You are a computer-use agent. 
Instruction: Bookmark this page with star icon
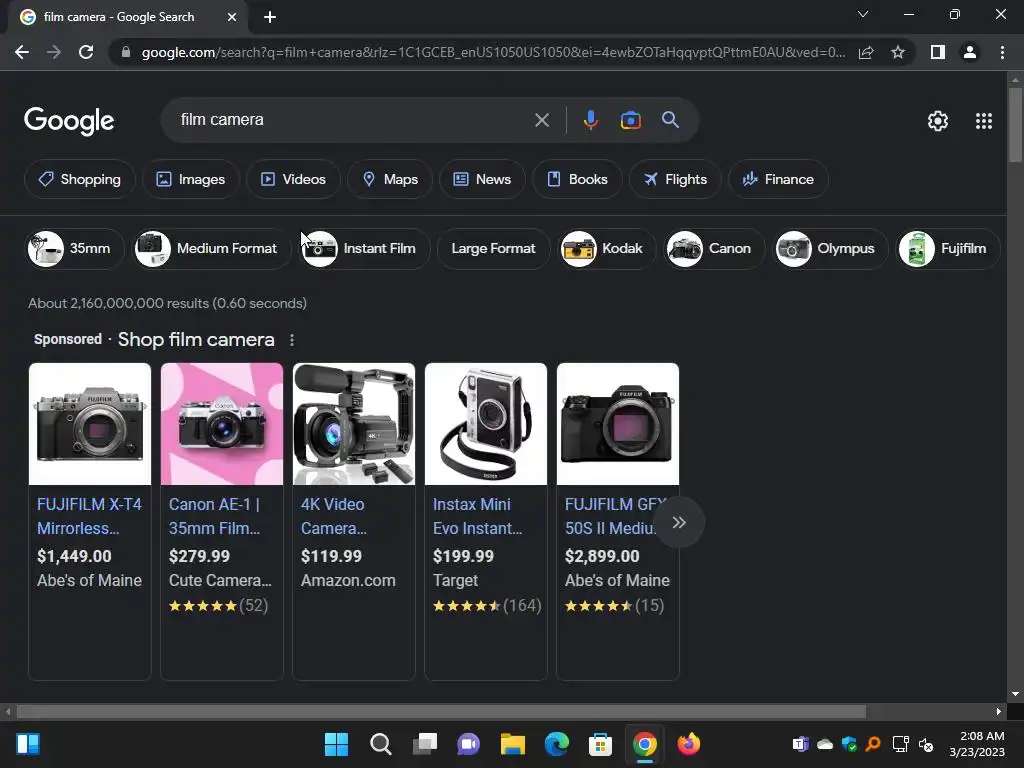[898, 52]
